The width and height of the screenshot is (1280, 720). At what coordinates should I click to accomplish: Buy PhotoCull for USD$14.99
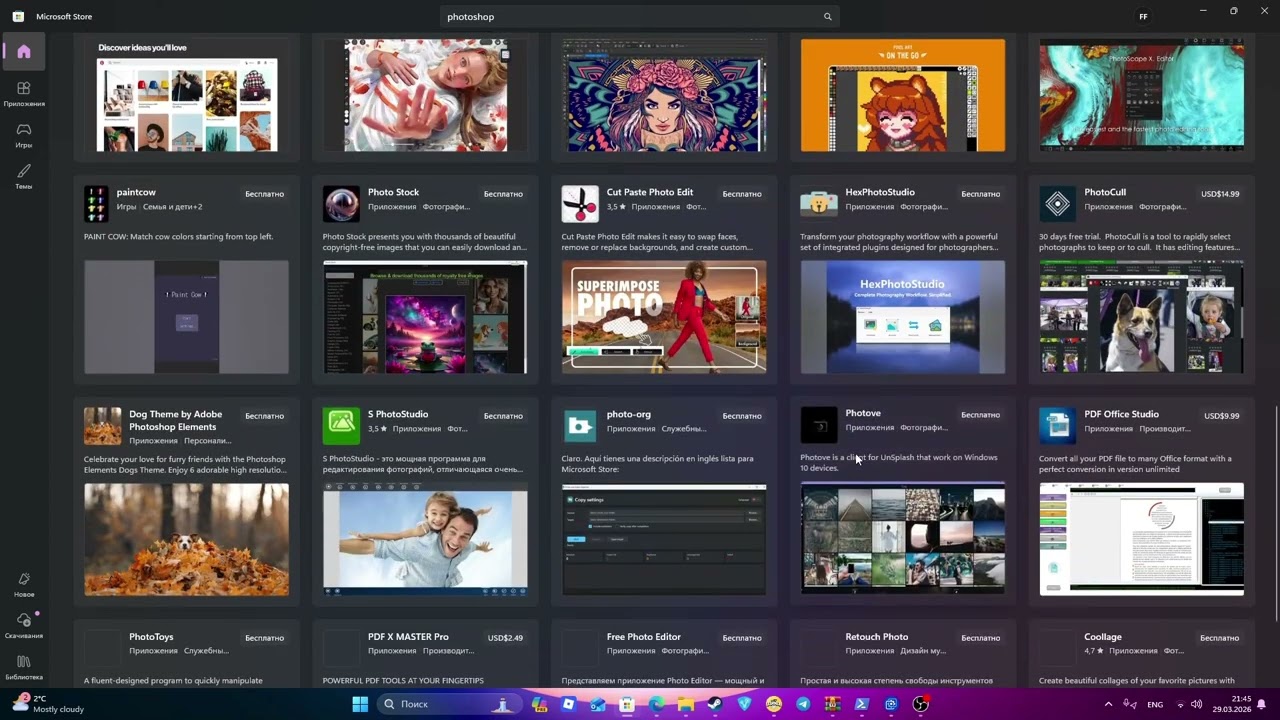[x=1220, y=194]
